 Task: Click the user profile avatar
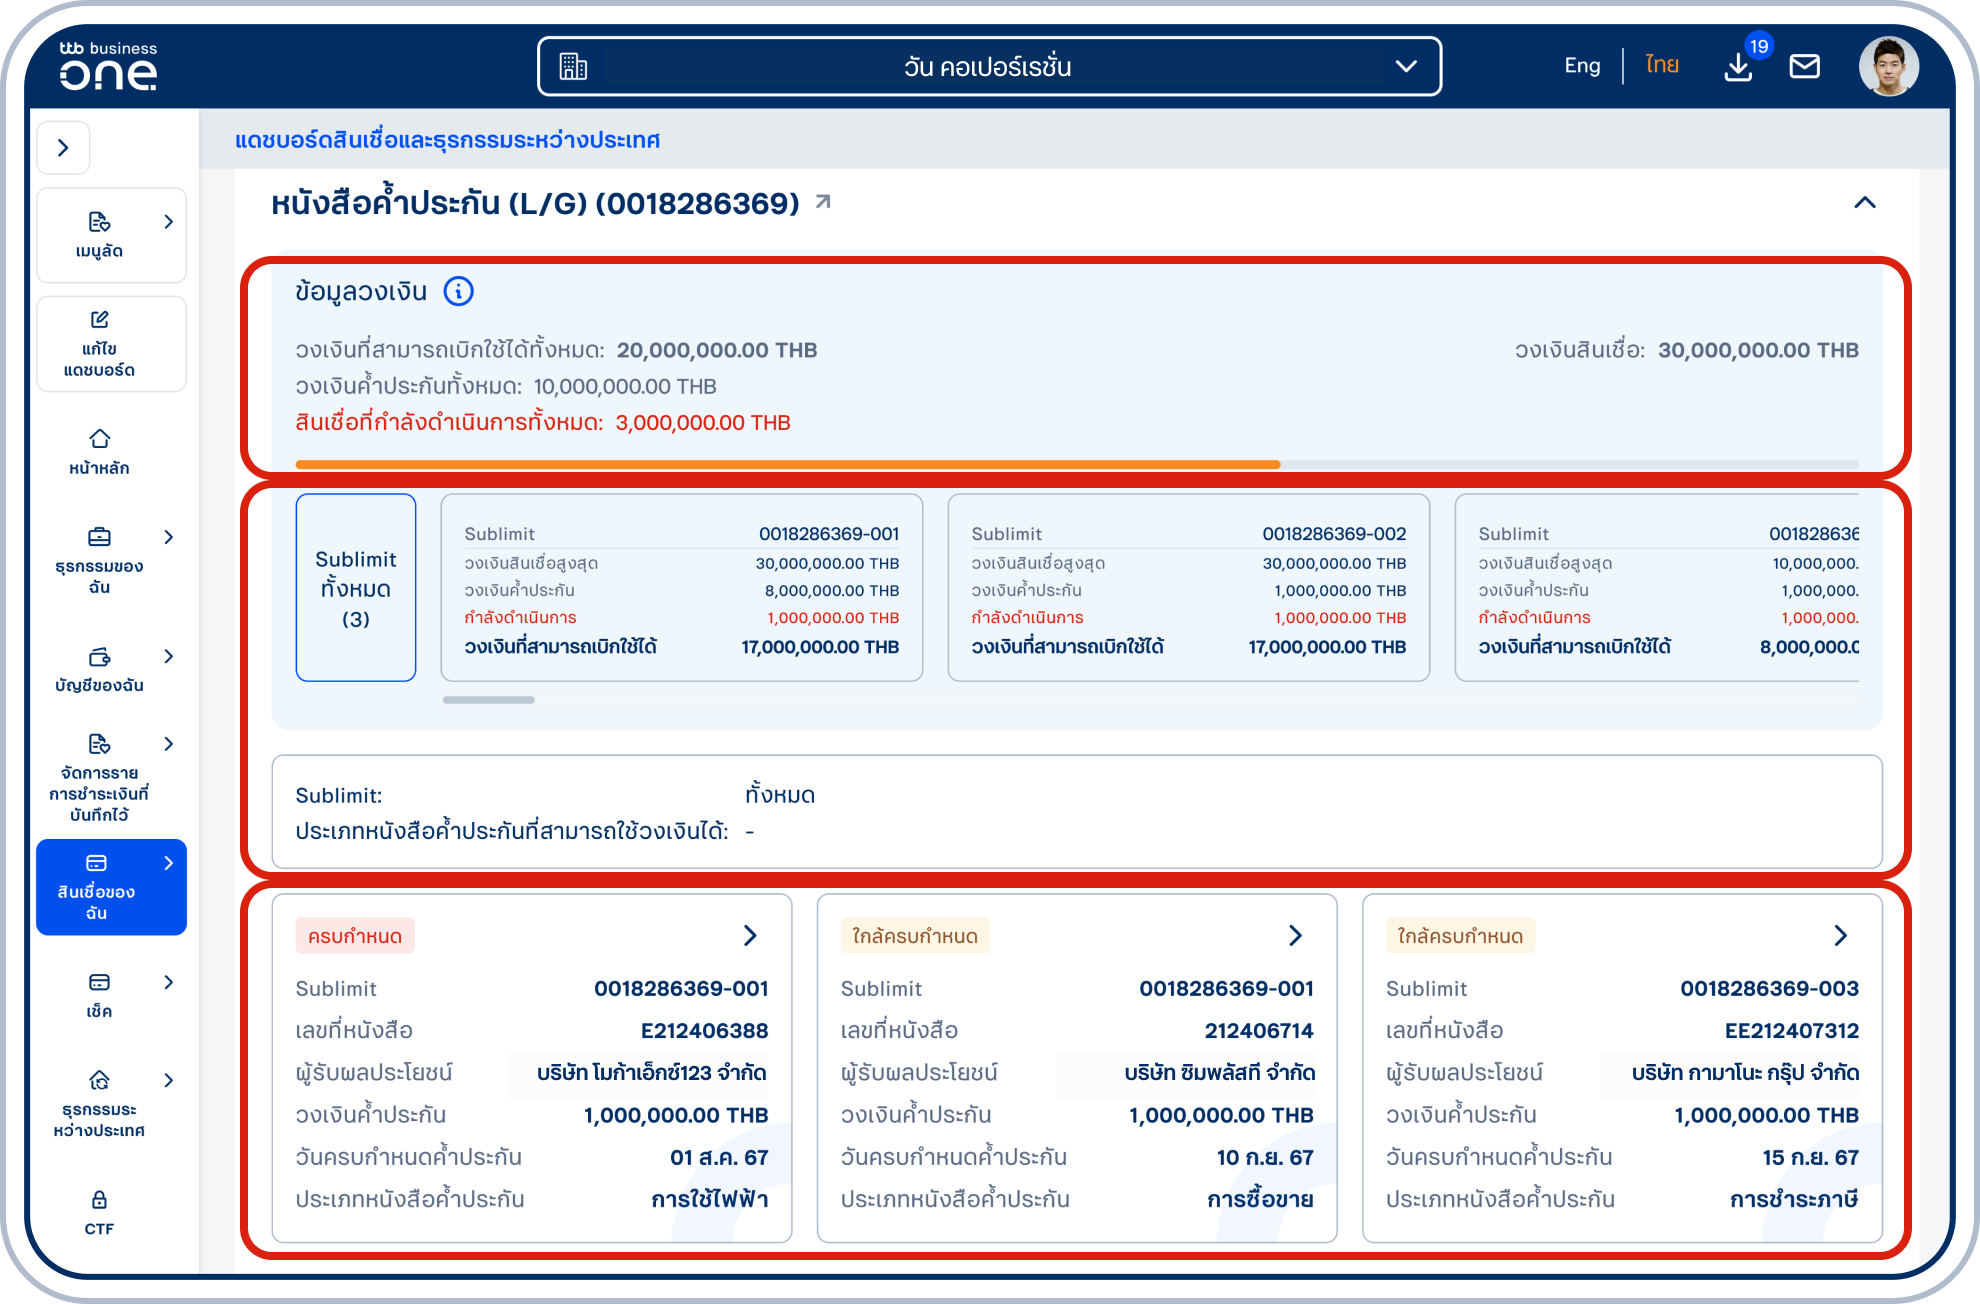click(x=1888, y=67)
